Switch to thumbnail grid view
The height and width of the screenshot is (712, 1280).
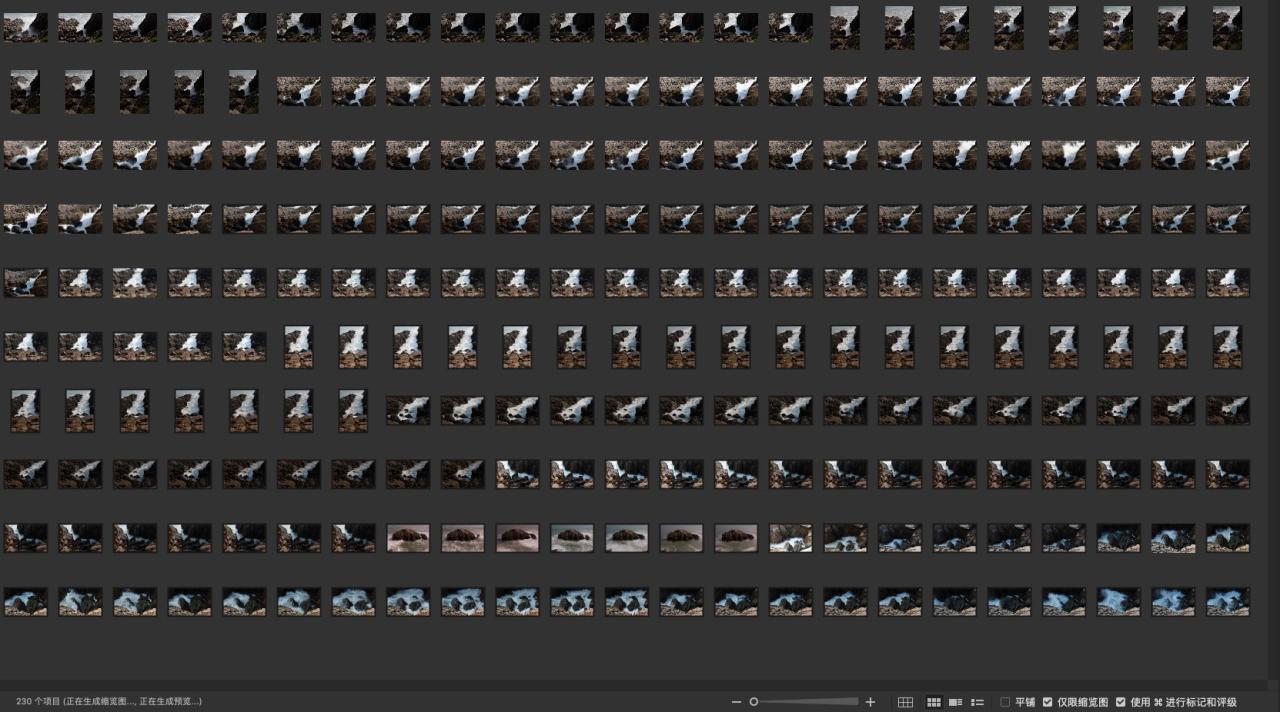coord(934,702)
